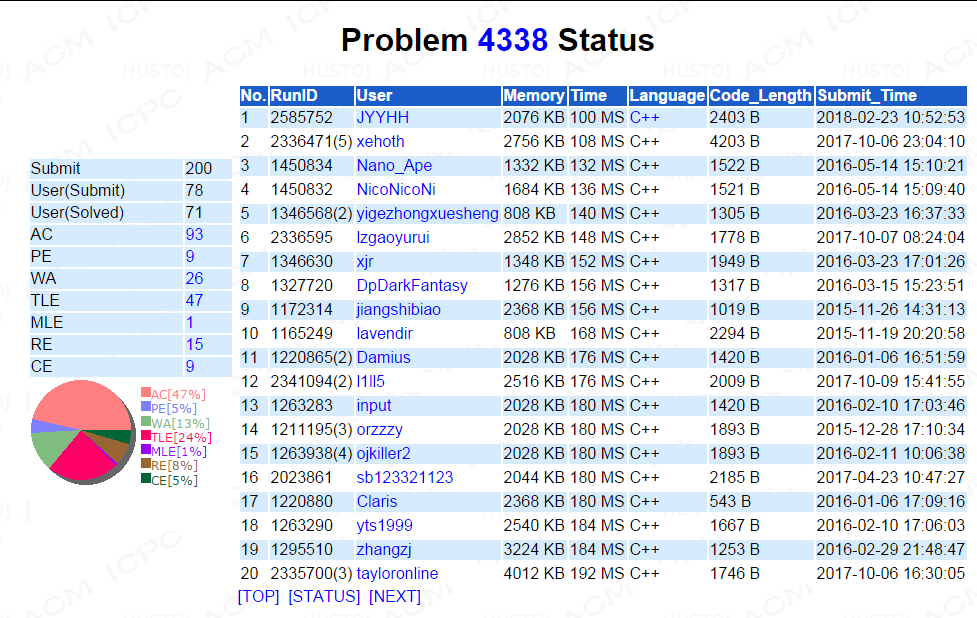Click the MLE[1%] legend label
This screenshot has height=618, width=977.
tap(179, 451)
